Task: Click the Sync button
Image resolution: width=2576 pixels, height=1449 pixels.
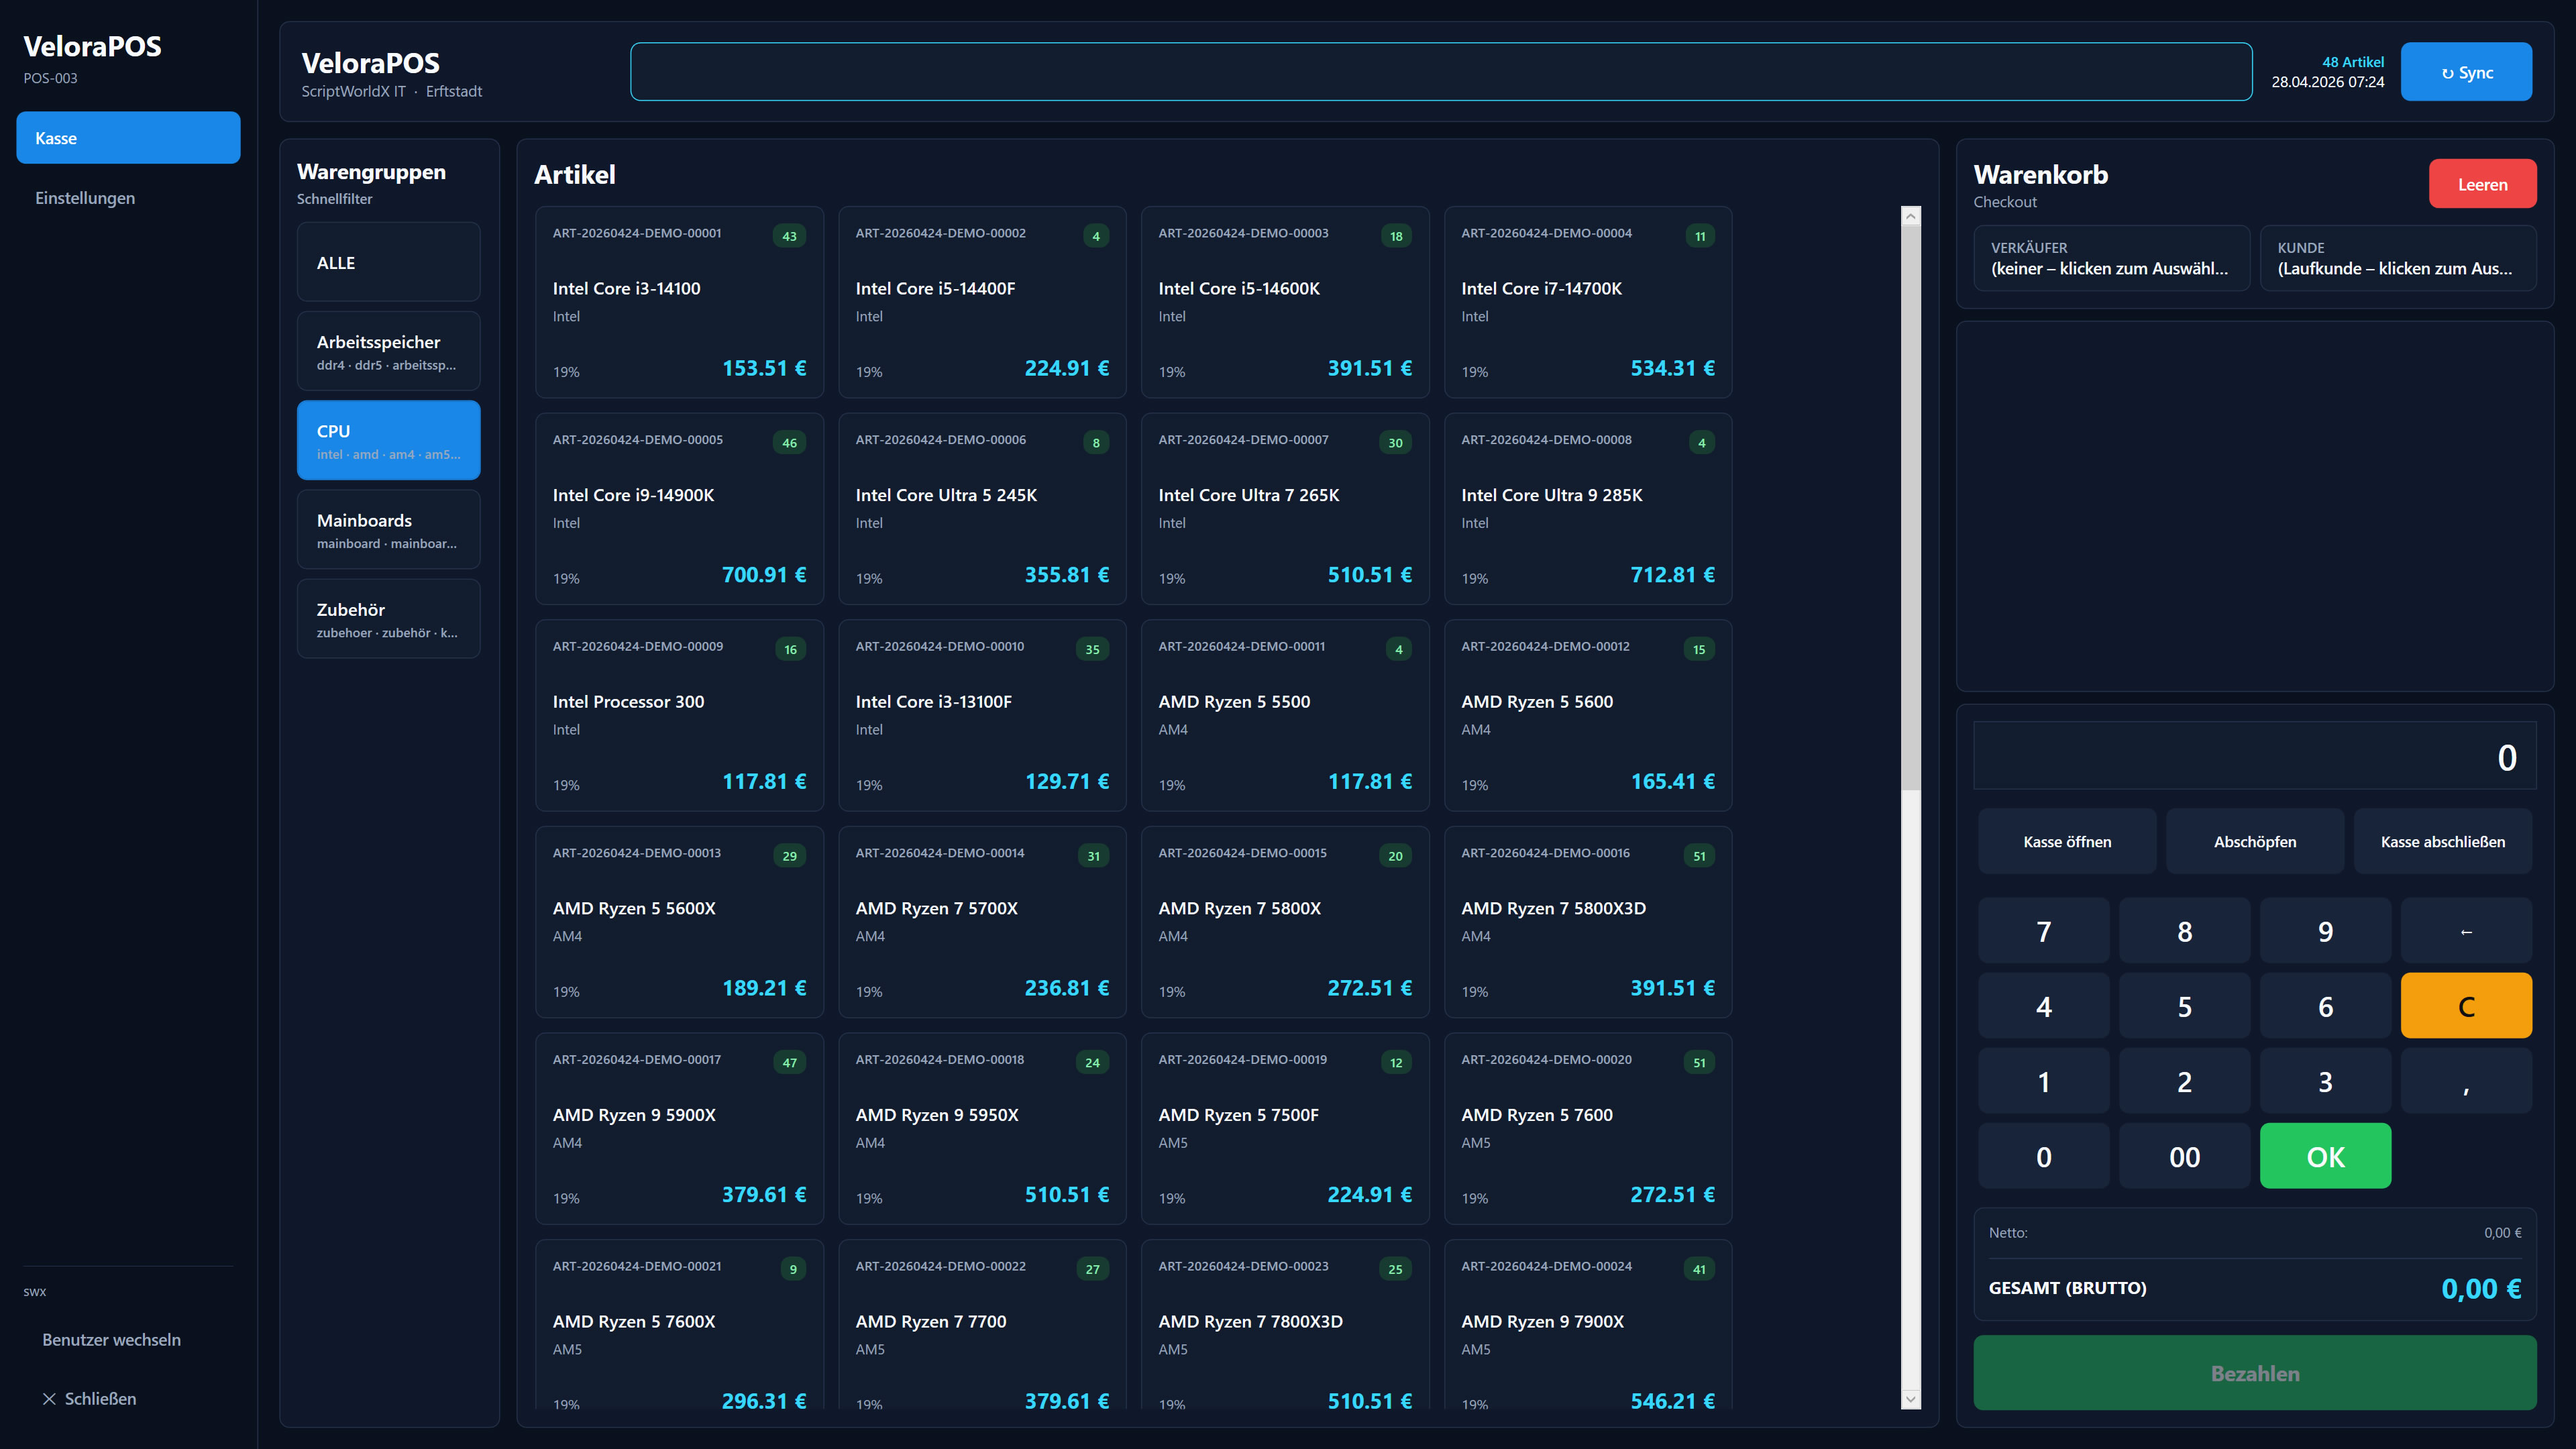Action: (2466, 72)
